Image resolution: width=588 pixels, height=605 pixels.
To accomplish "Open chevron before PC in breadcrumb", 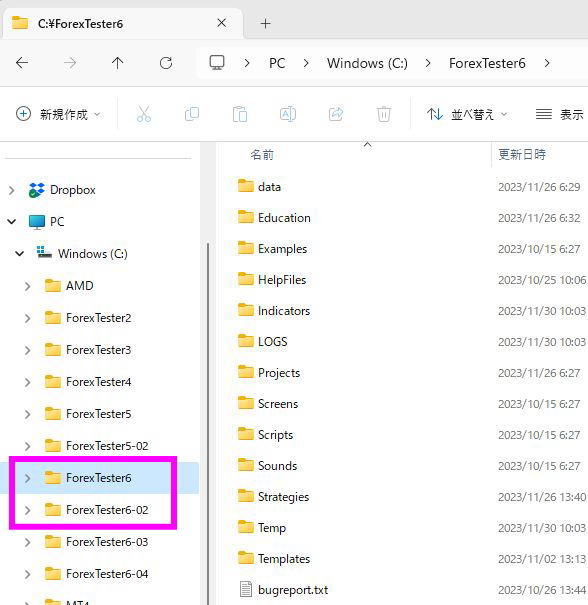I will [x=247, y=63].
